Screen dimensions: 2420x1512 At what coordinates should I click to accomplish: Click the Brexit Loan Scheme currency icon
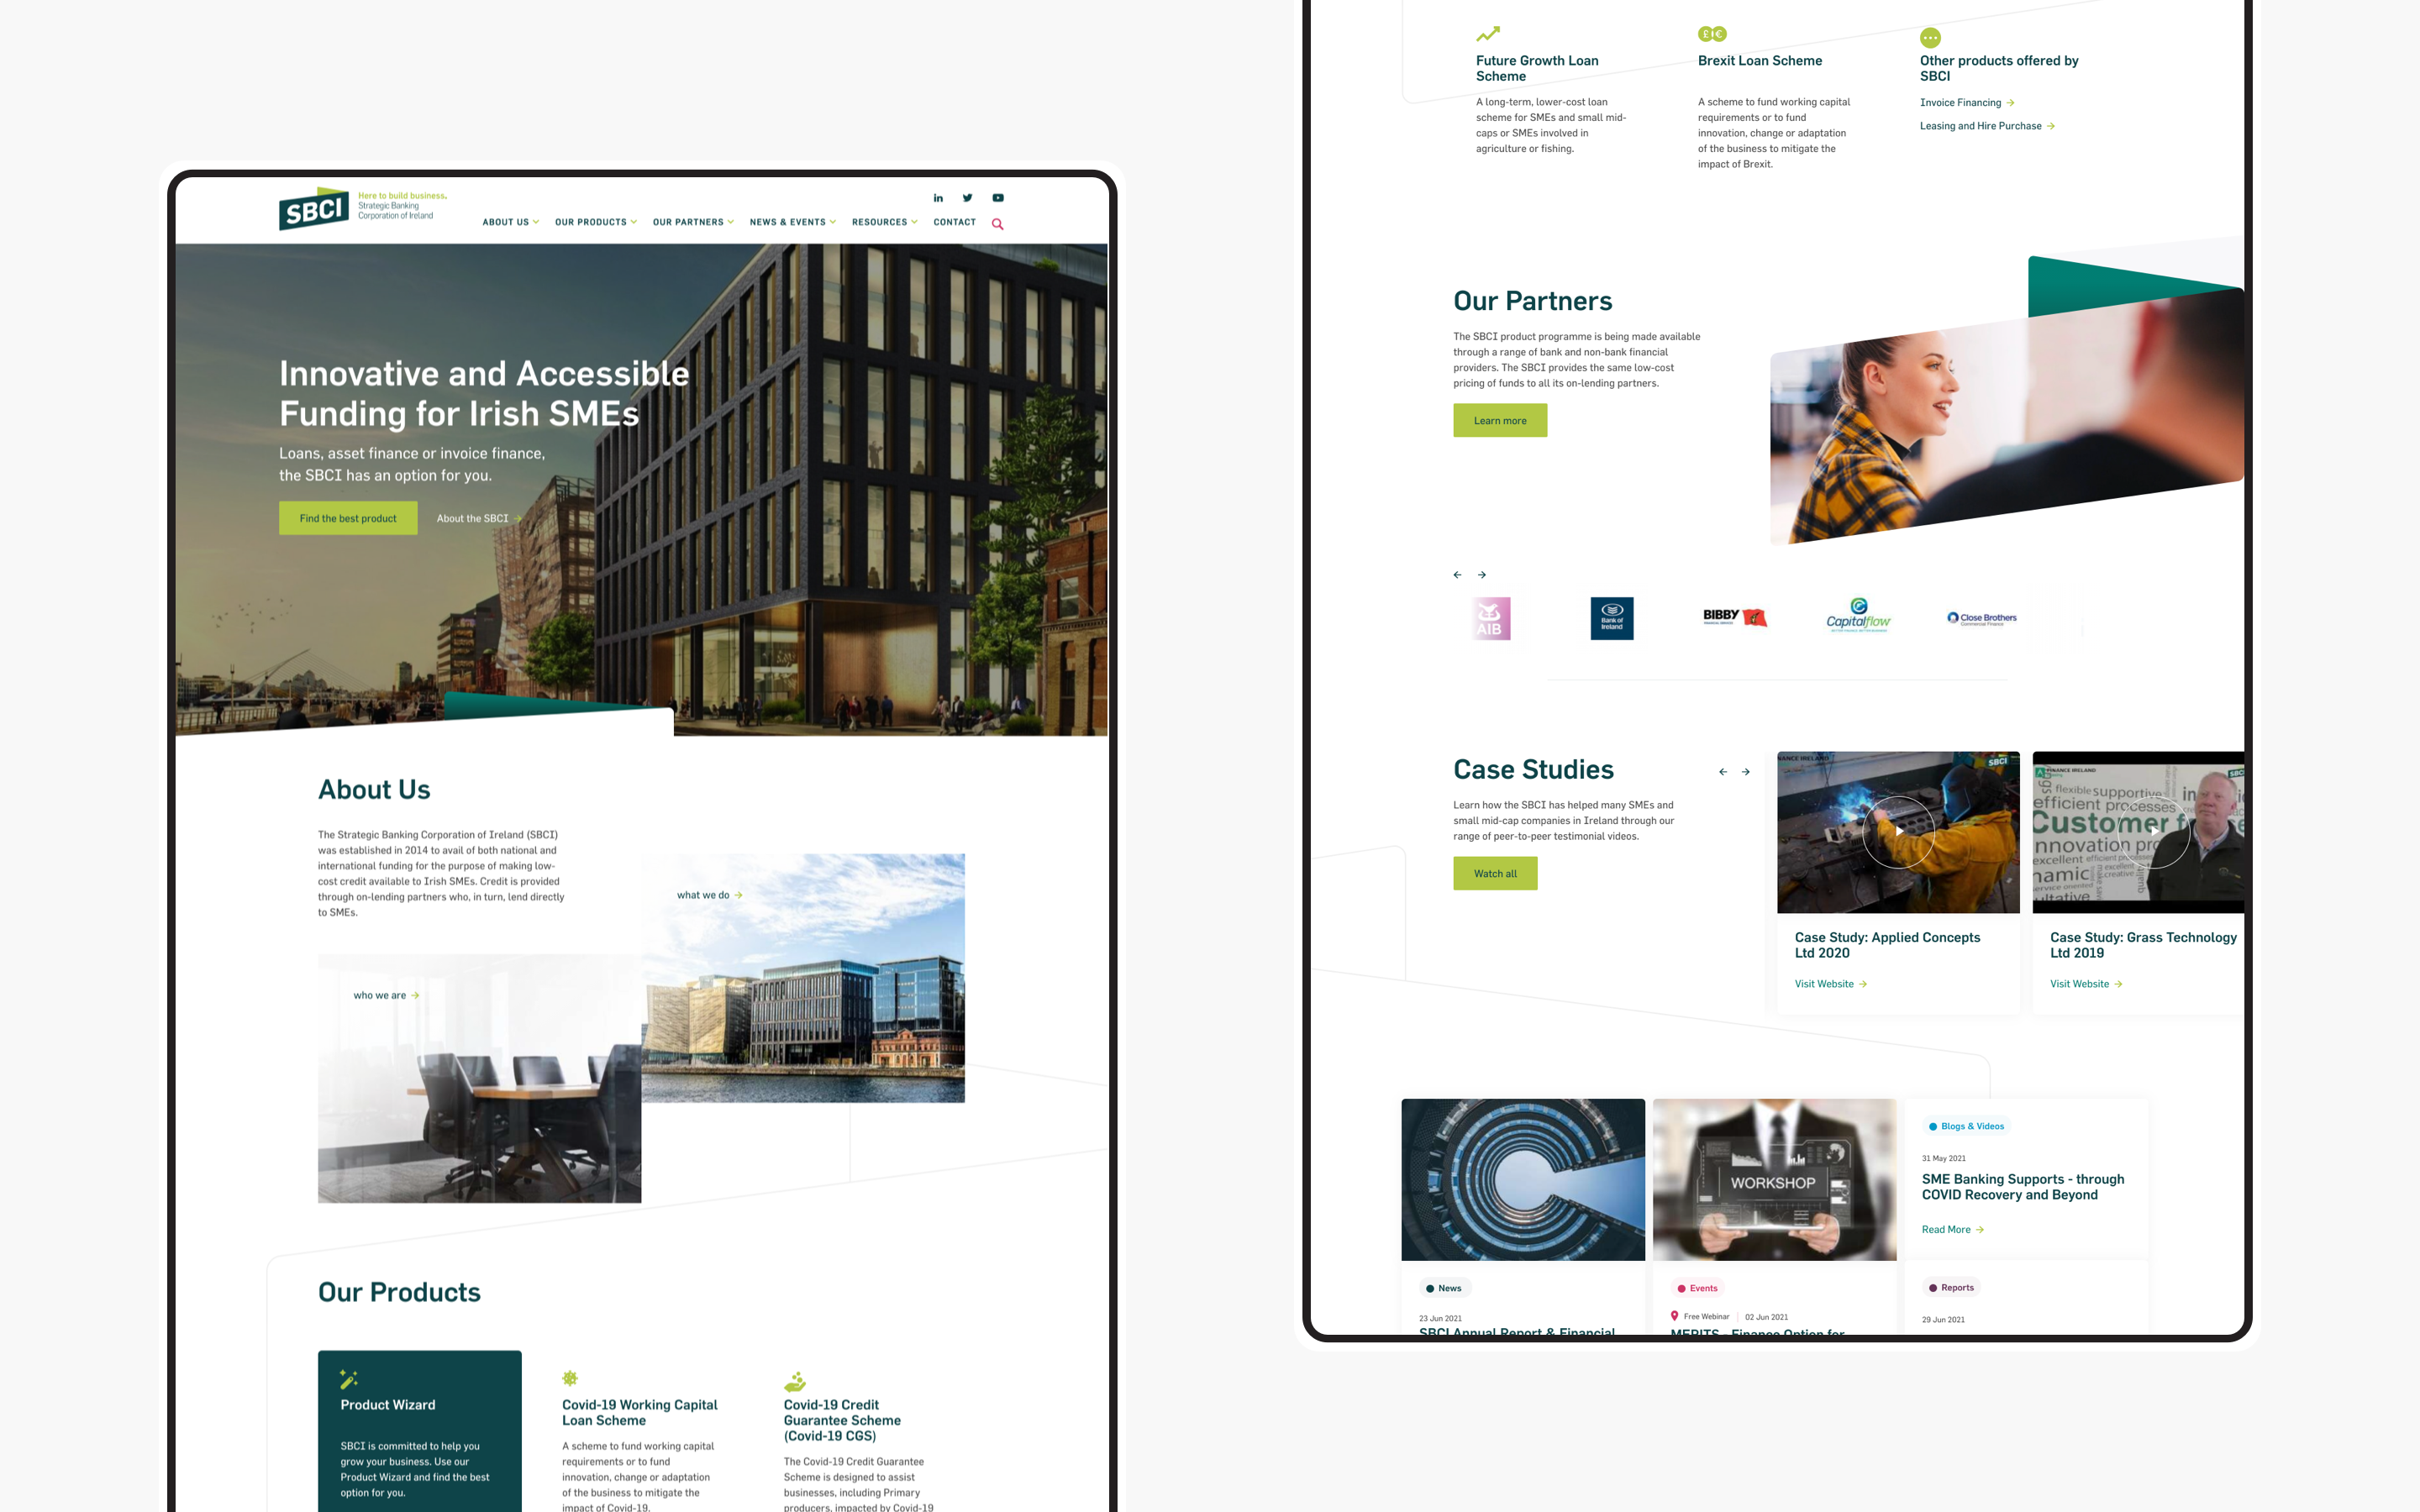1712,34
